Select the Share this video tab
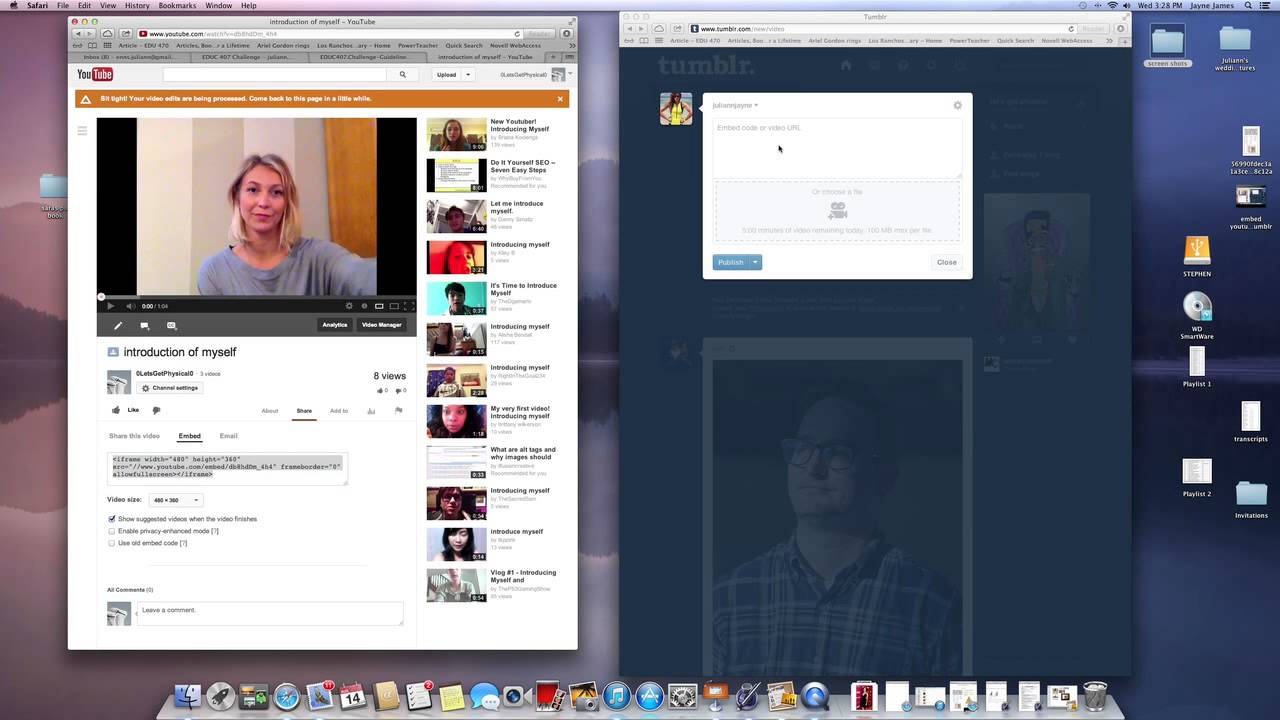The image size is (1280, 720). pyautogui.click(x=134, y=436)
